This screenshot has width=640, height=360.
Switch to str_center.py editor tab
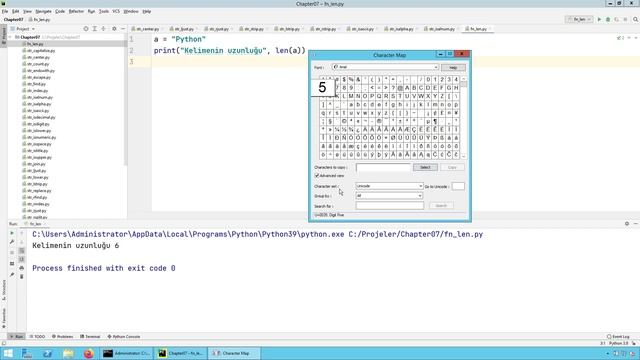(x=147, y=29)
